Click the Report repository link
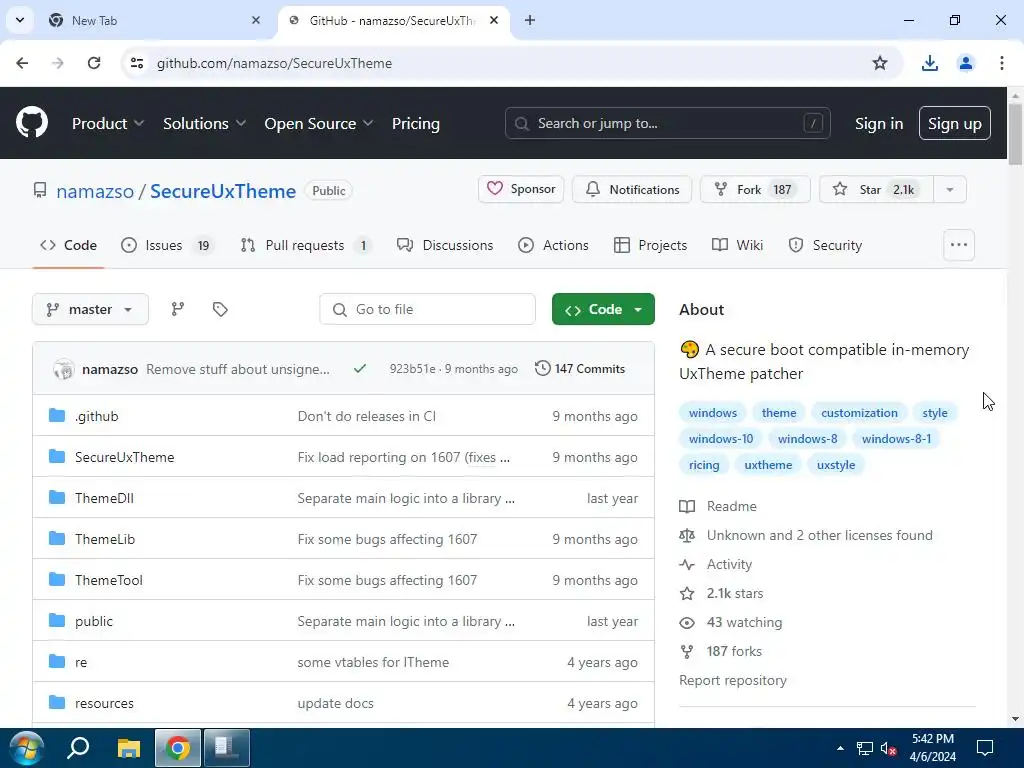Image resolution: width=1024 pixels, height=768 pixels. tap(733, 680)
